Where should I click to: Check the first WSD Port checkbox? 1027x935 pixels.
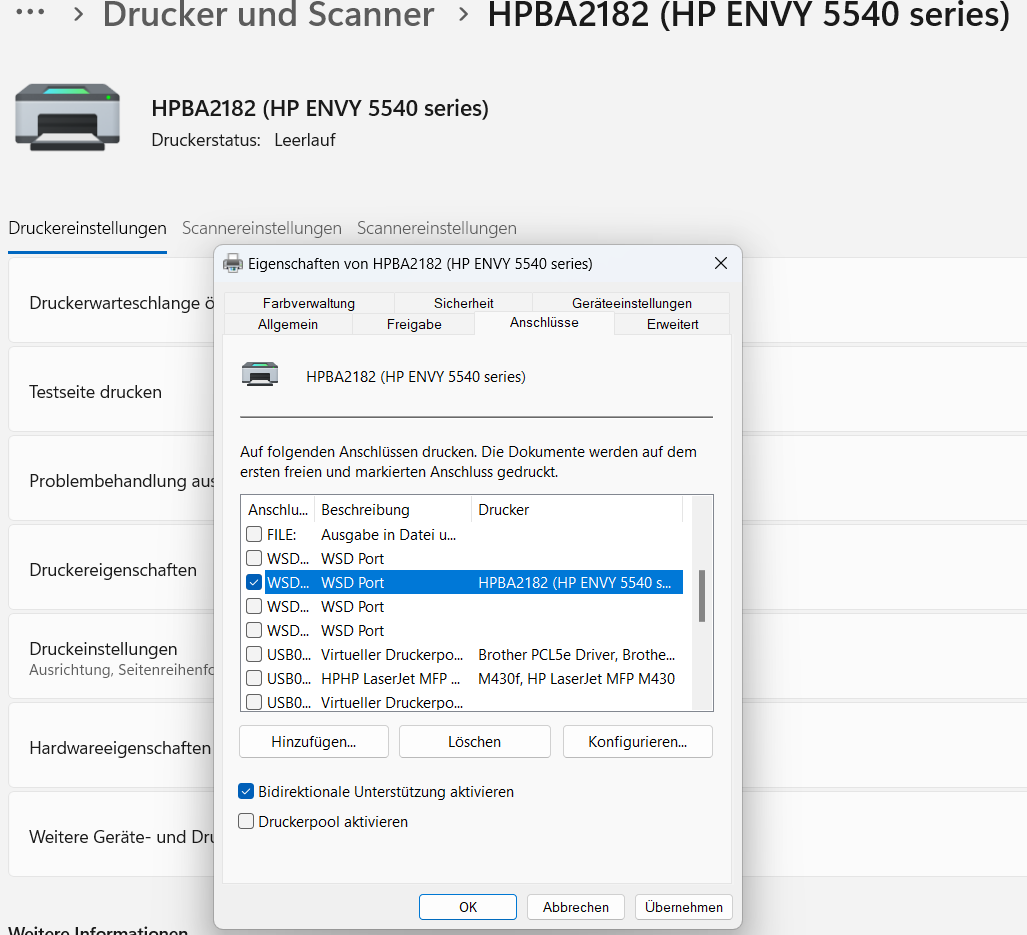(254, 559)
